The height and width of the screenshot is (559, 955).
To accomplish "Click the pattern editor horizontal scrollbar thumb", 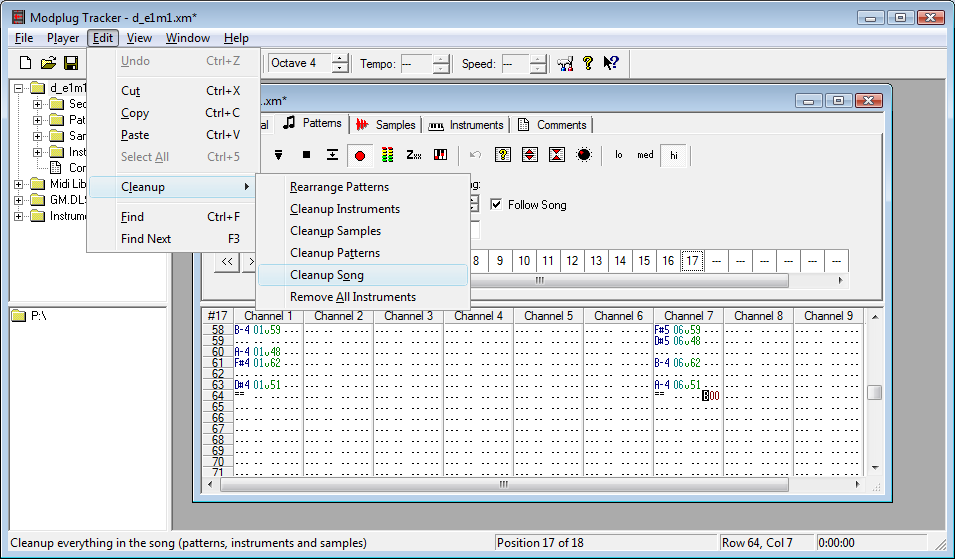I will click(504, 485).
